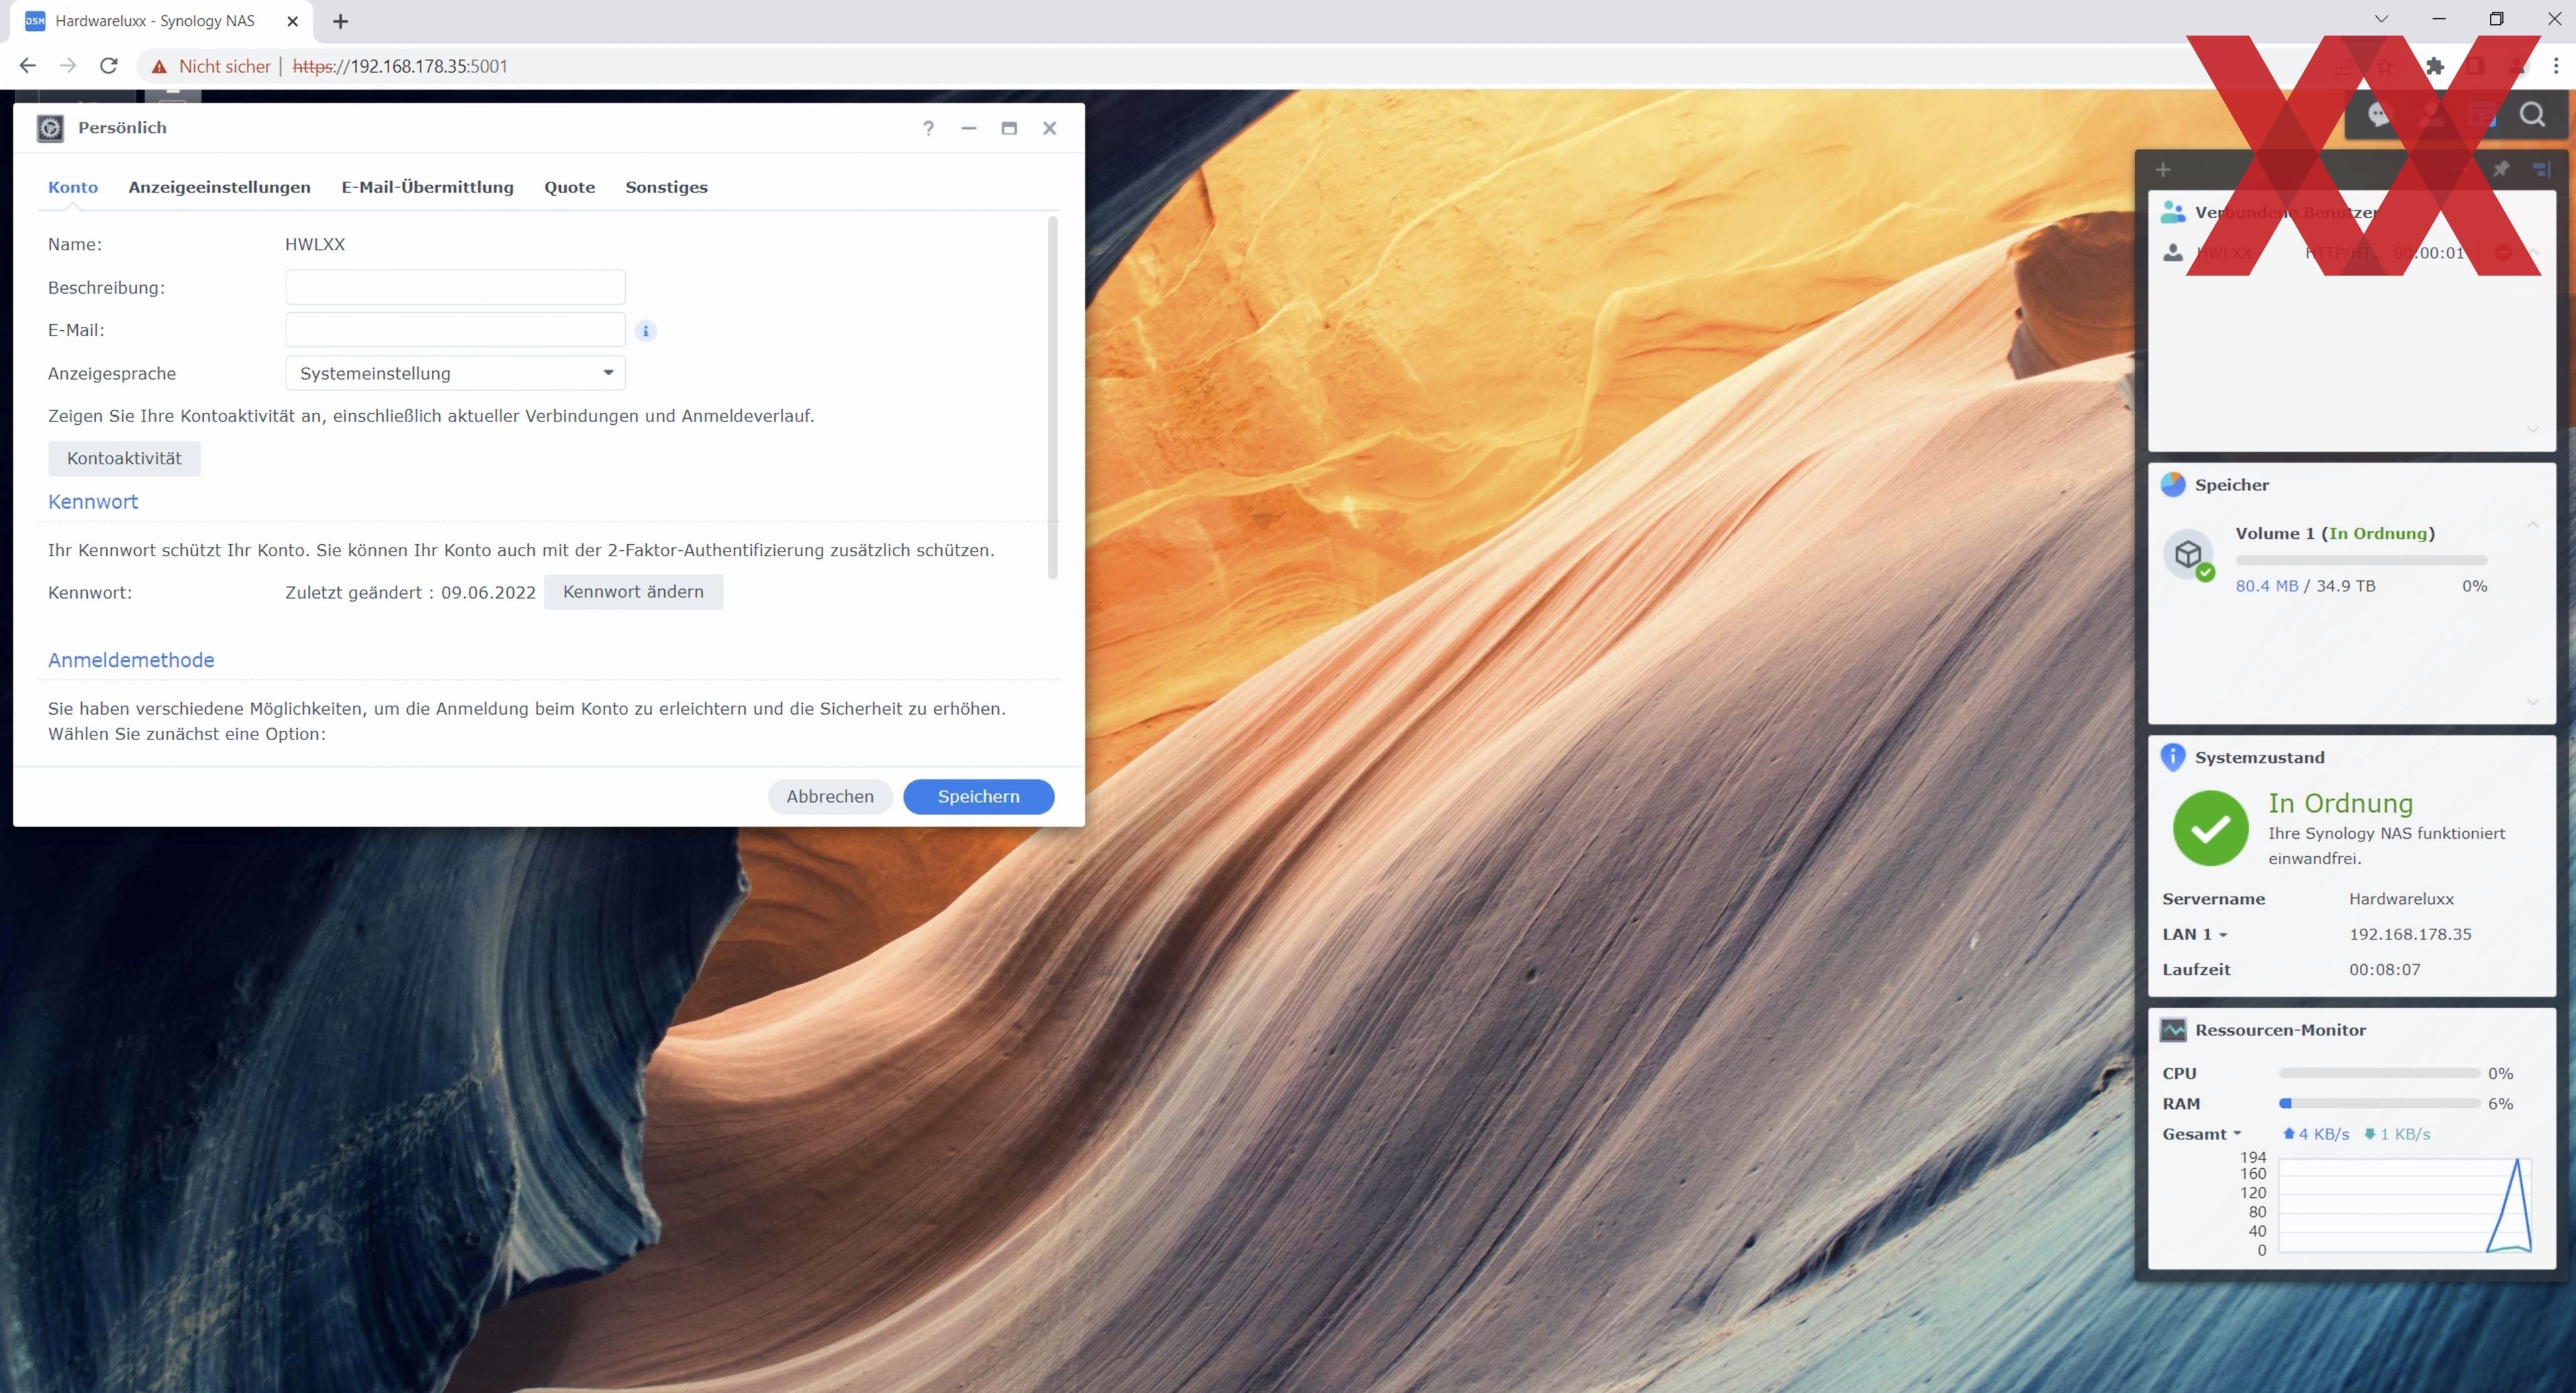Click the Speicher pie-chart widget icon

click(x=2173, y=485)
